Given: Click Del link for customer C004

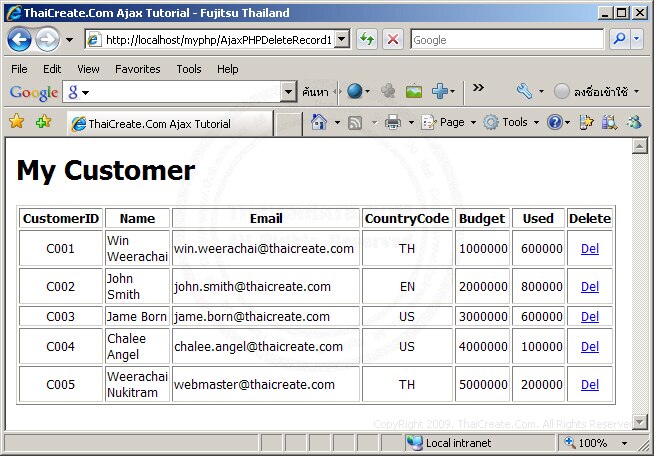Looking at the screenshot, I should [x=590, y=347].
